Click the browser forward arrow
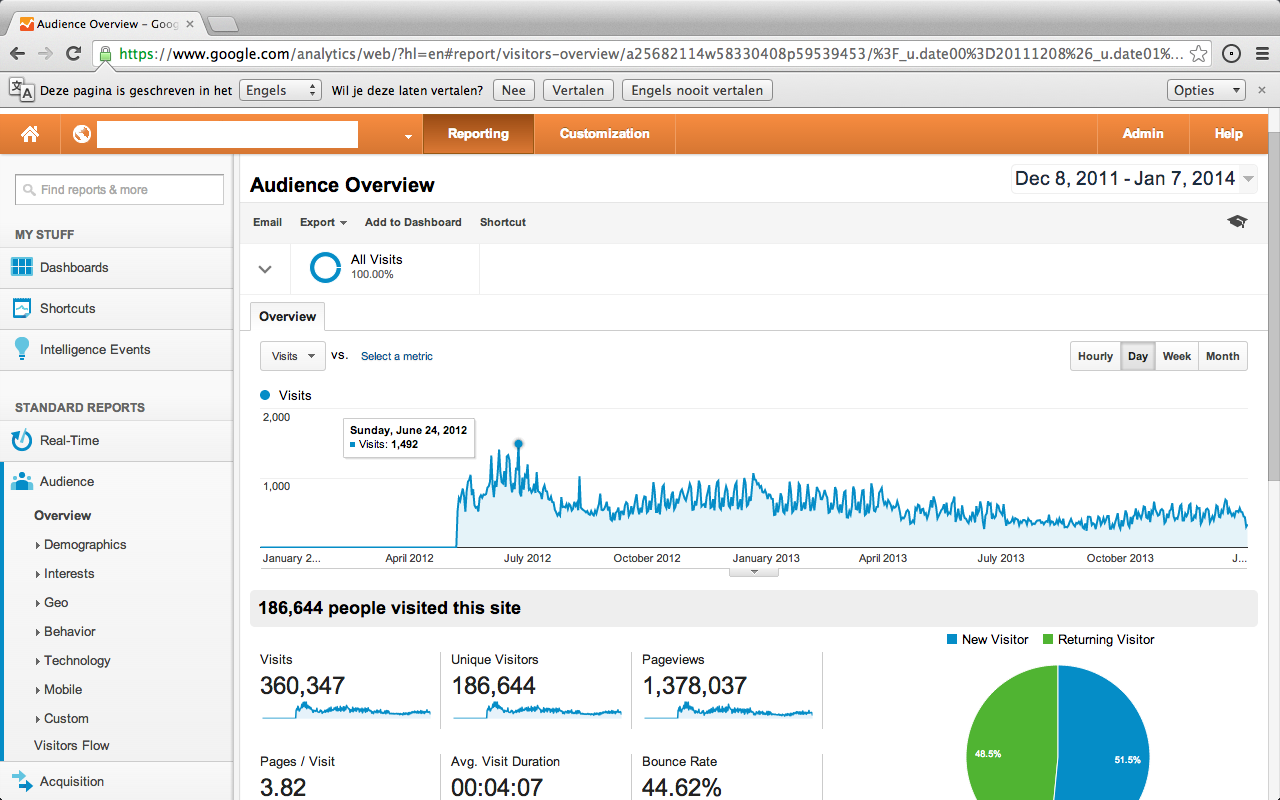The image size is (1280, 800). pos(45,54)
